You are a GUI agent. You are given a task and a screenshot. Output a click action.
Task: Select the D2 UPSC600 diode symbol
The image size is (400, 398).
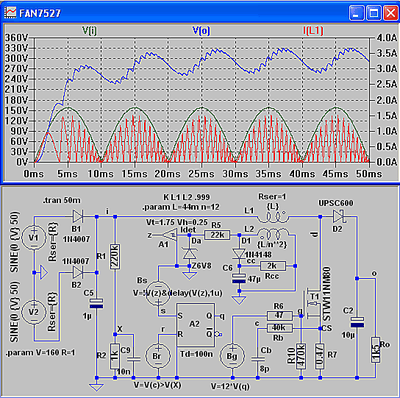(338, 217)
